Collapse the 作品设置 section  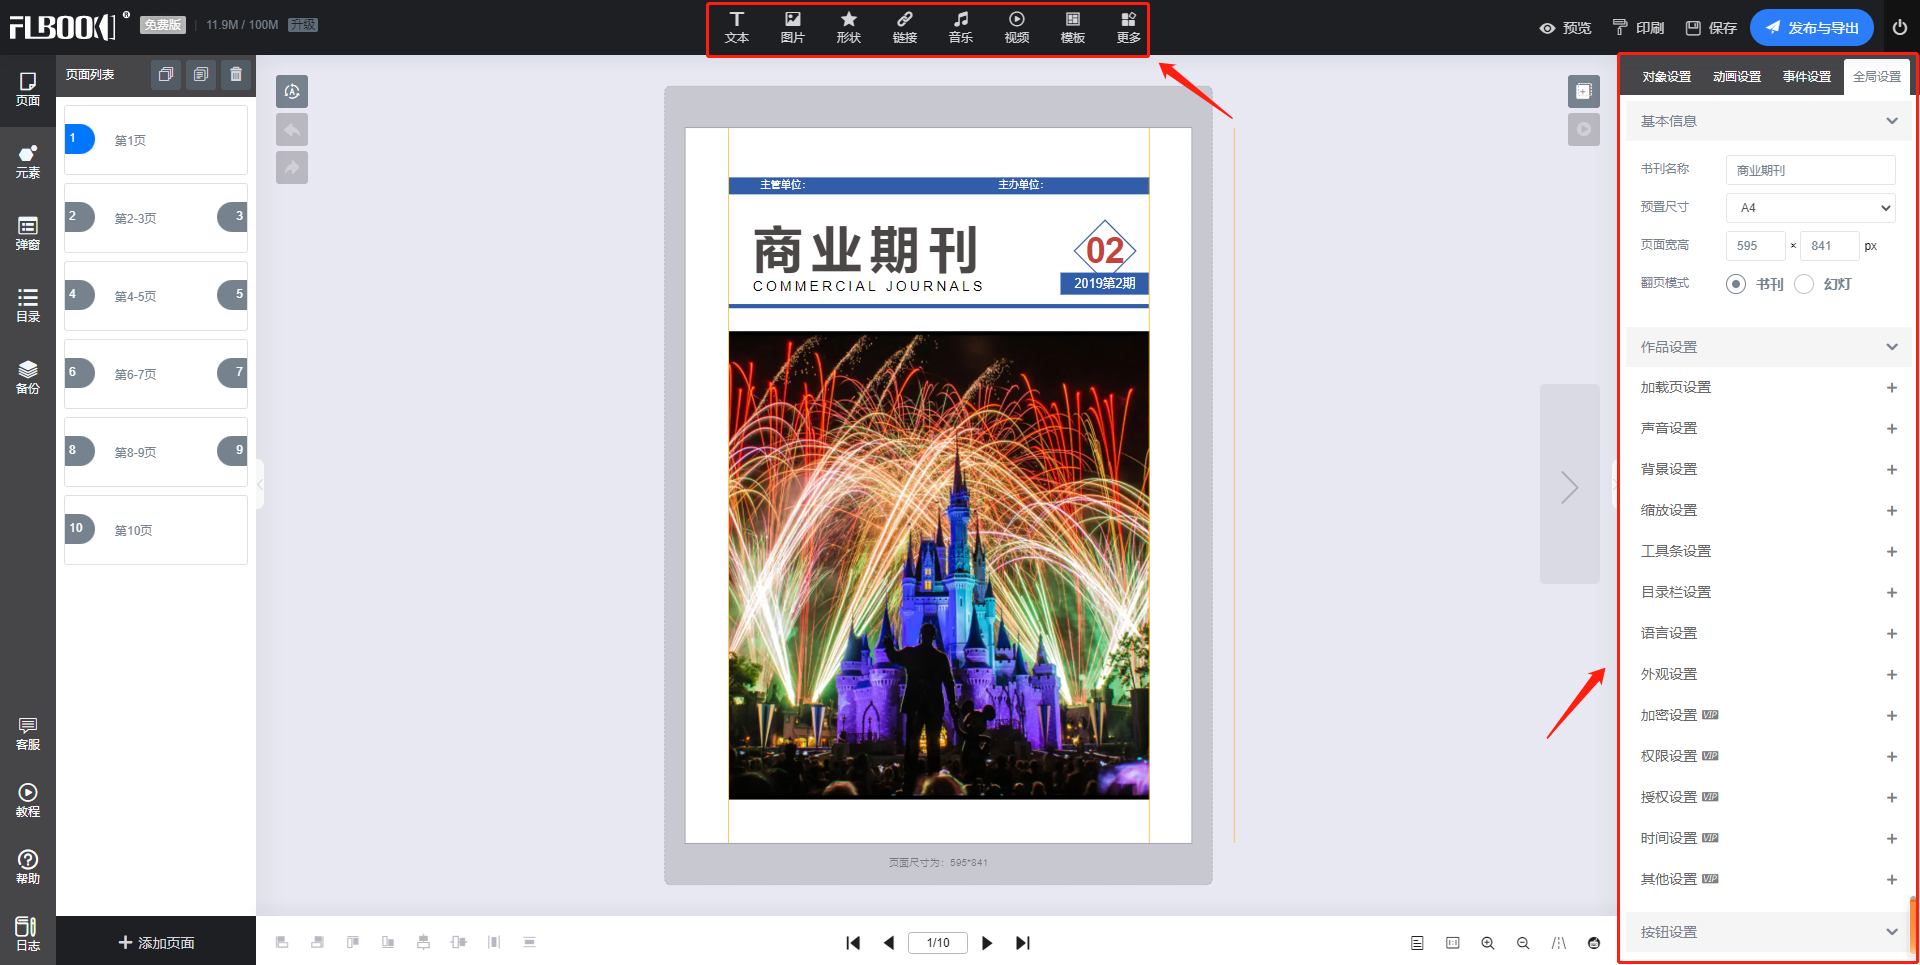[1892, 347]
